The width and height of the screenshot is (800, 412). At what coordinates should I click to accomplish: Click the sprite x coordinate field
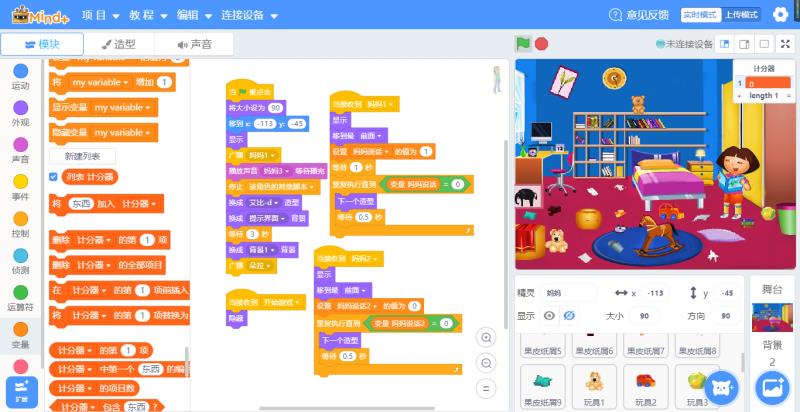click(655, 293)
